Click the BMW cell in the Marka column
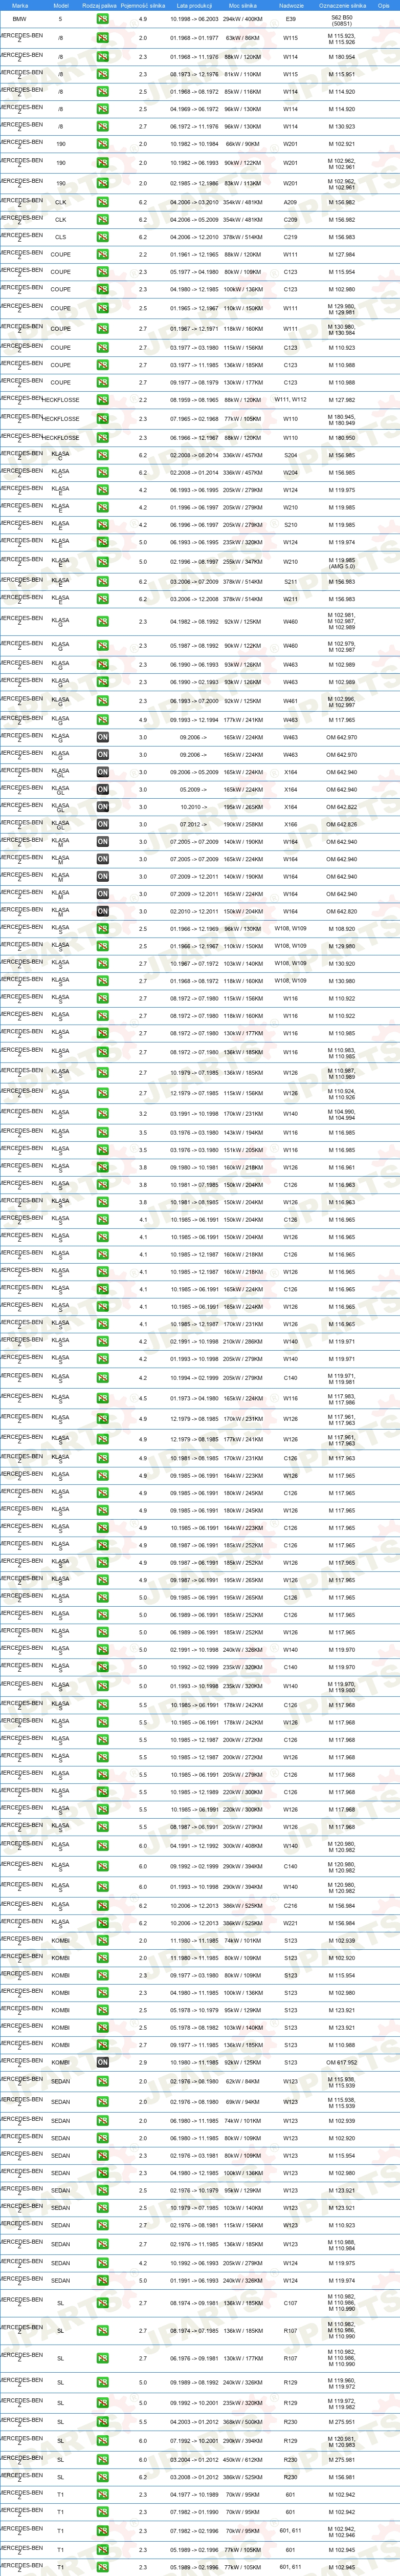Image resolution: width=400 pixels, height=2576 pixels. [20, 19]
